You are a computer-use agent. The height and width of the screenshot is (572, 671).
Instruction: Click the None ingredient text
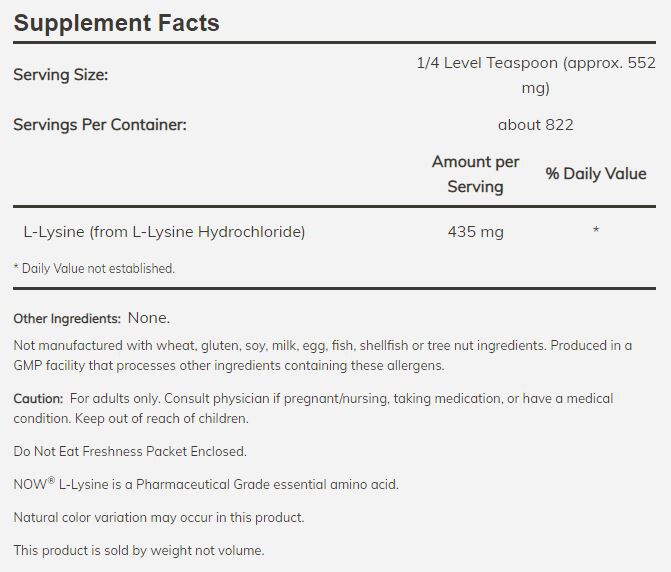149,319
